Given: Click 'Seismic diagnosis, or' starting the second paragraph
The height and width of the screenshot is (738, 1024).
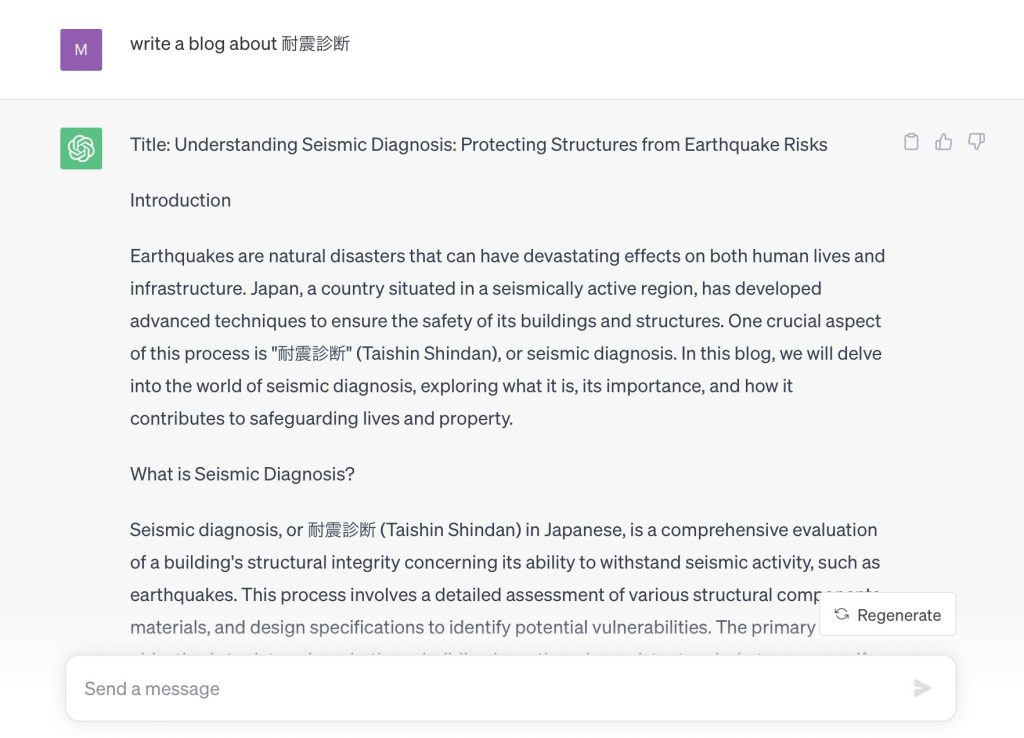Looking at the screenshot, I should click(216, 530).
